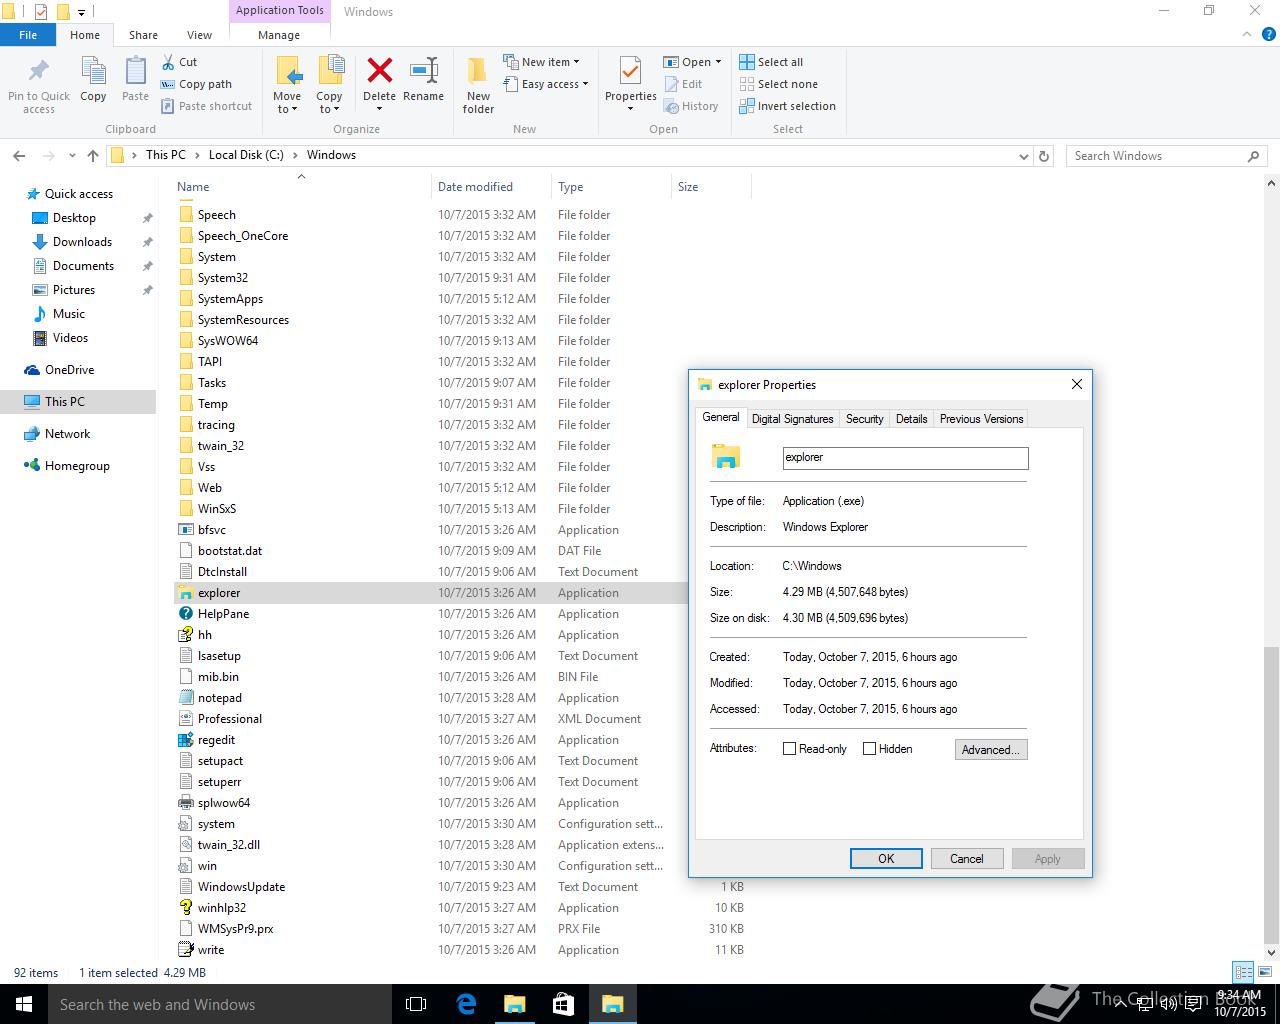Open the address bar history dropdown
This screenshot has width=1280, height=1024.
1023,156
